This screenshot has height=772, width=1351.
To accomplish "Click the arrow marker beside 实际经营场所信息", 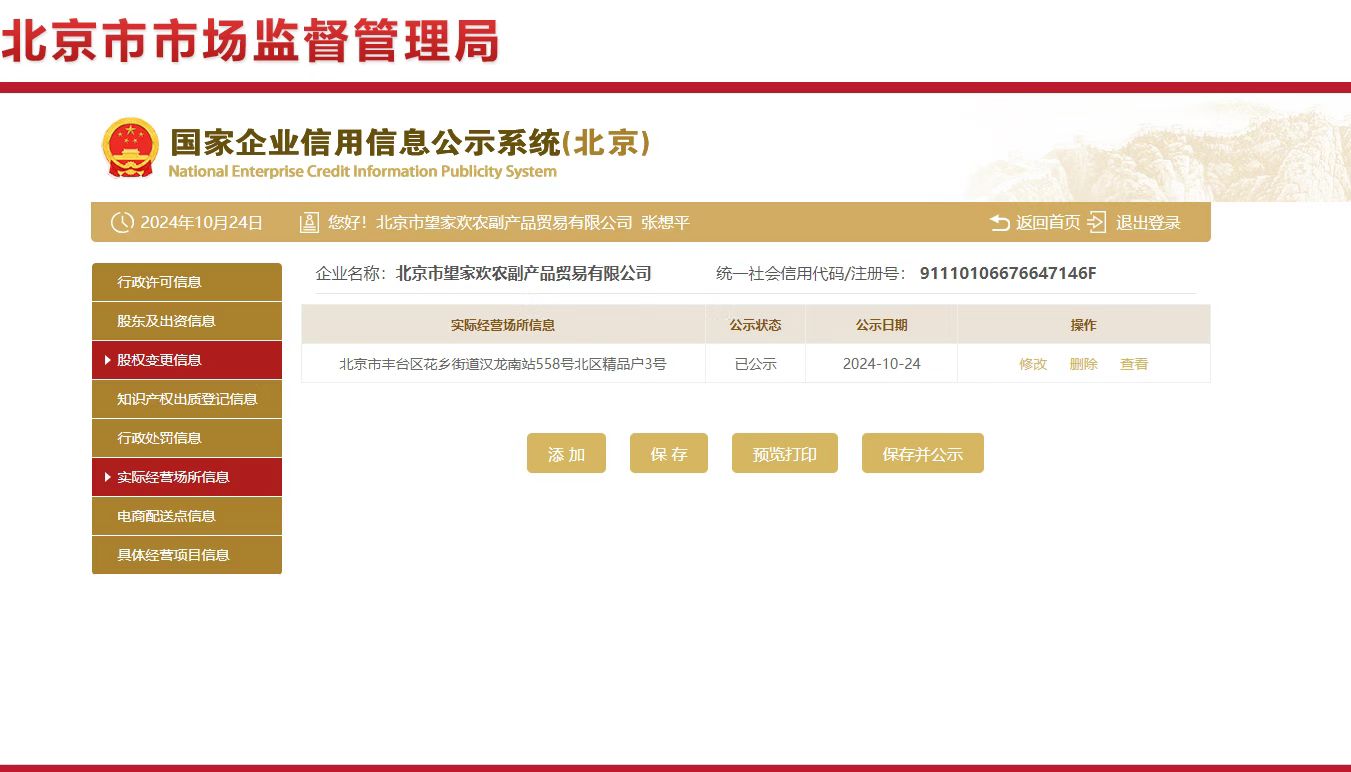I will 107,477.
